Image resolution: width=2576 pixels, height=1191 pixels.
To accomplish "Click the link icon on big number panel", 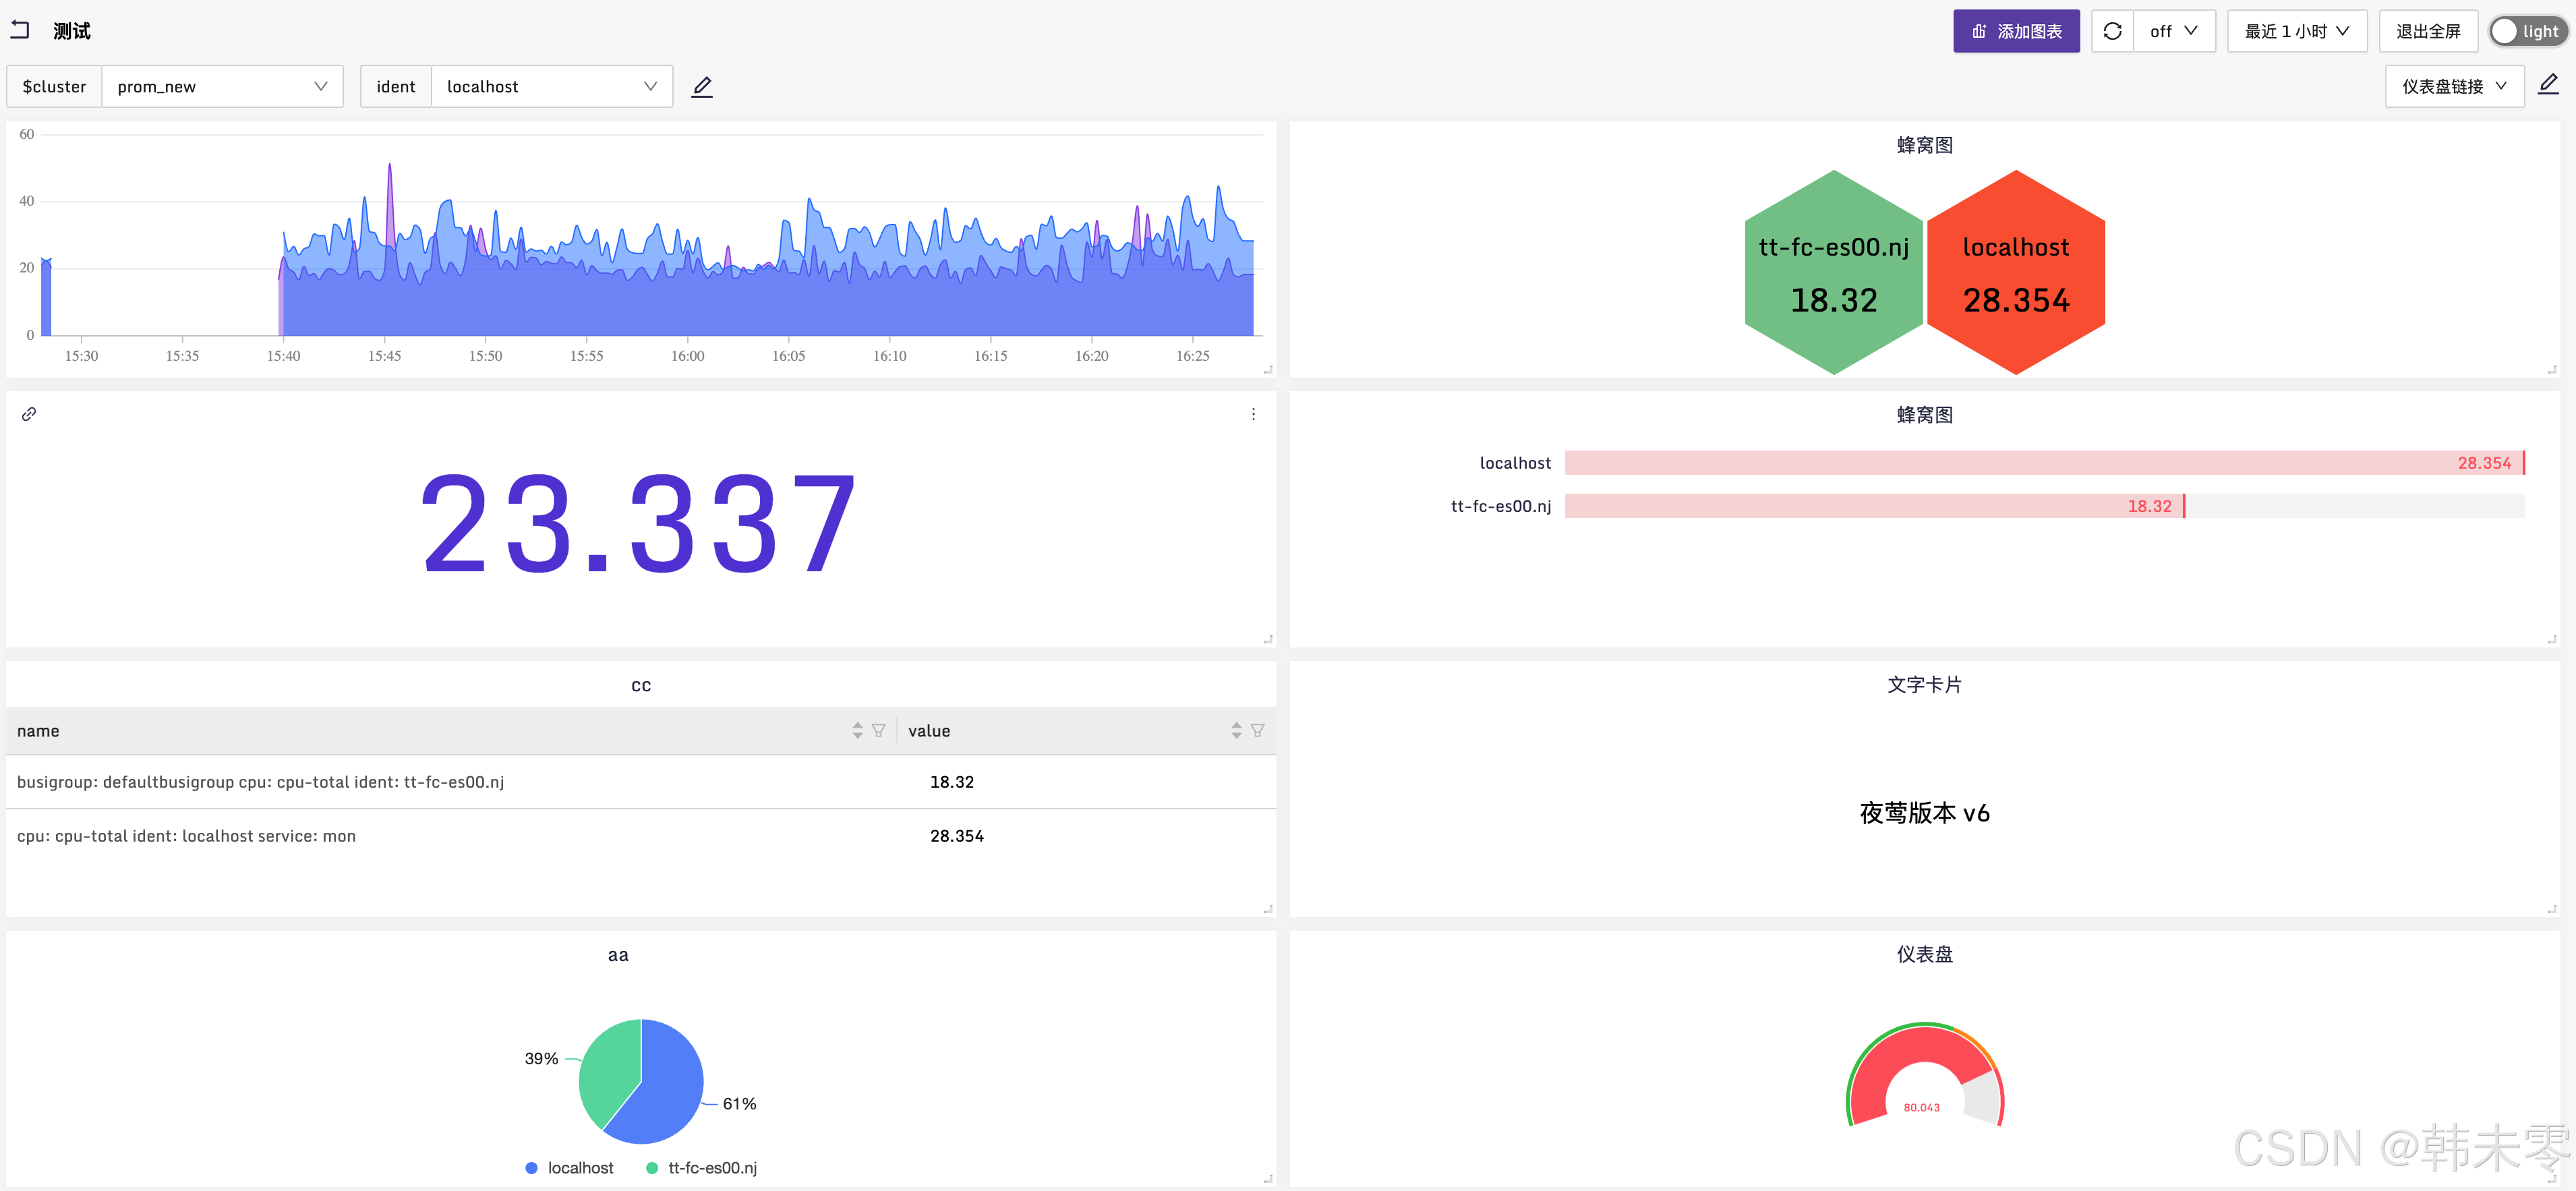I will [29, 414].
